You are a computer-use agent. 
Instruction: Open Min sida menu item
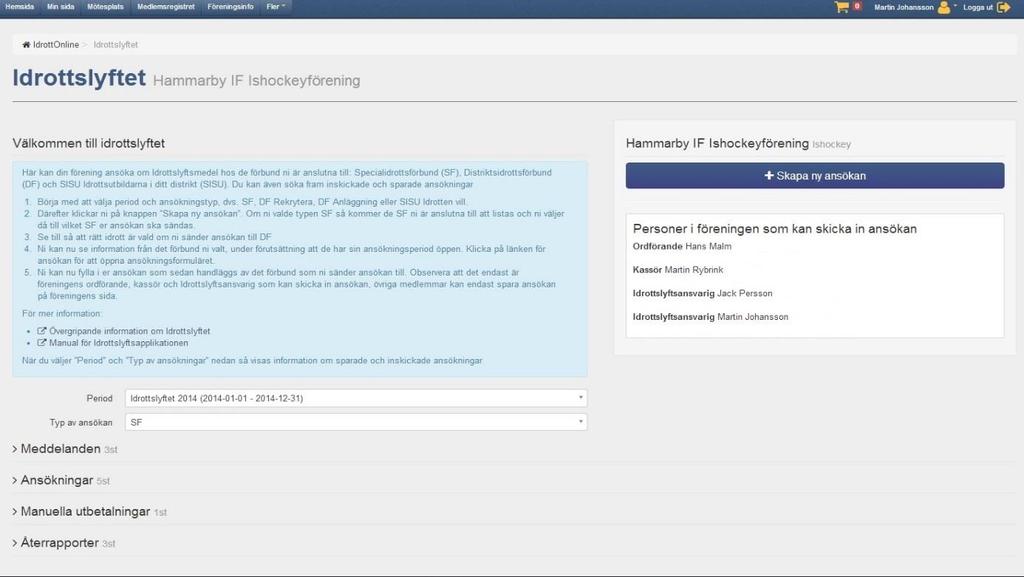pos(61,7)
